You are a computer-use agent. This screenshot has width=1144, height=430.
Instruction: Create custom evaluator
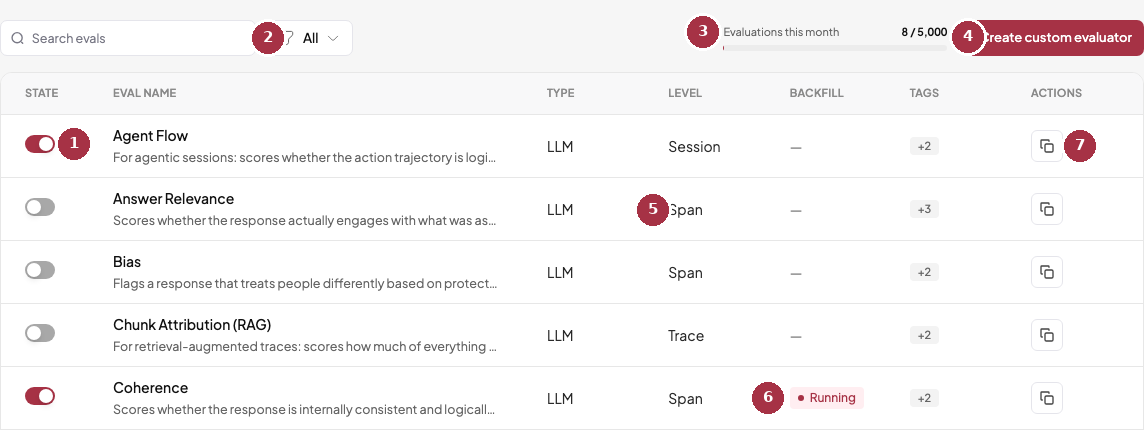pos(1056,37)
